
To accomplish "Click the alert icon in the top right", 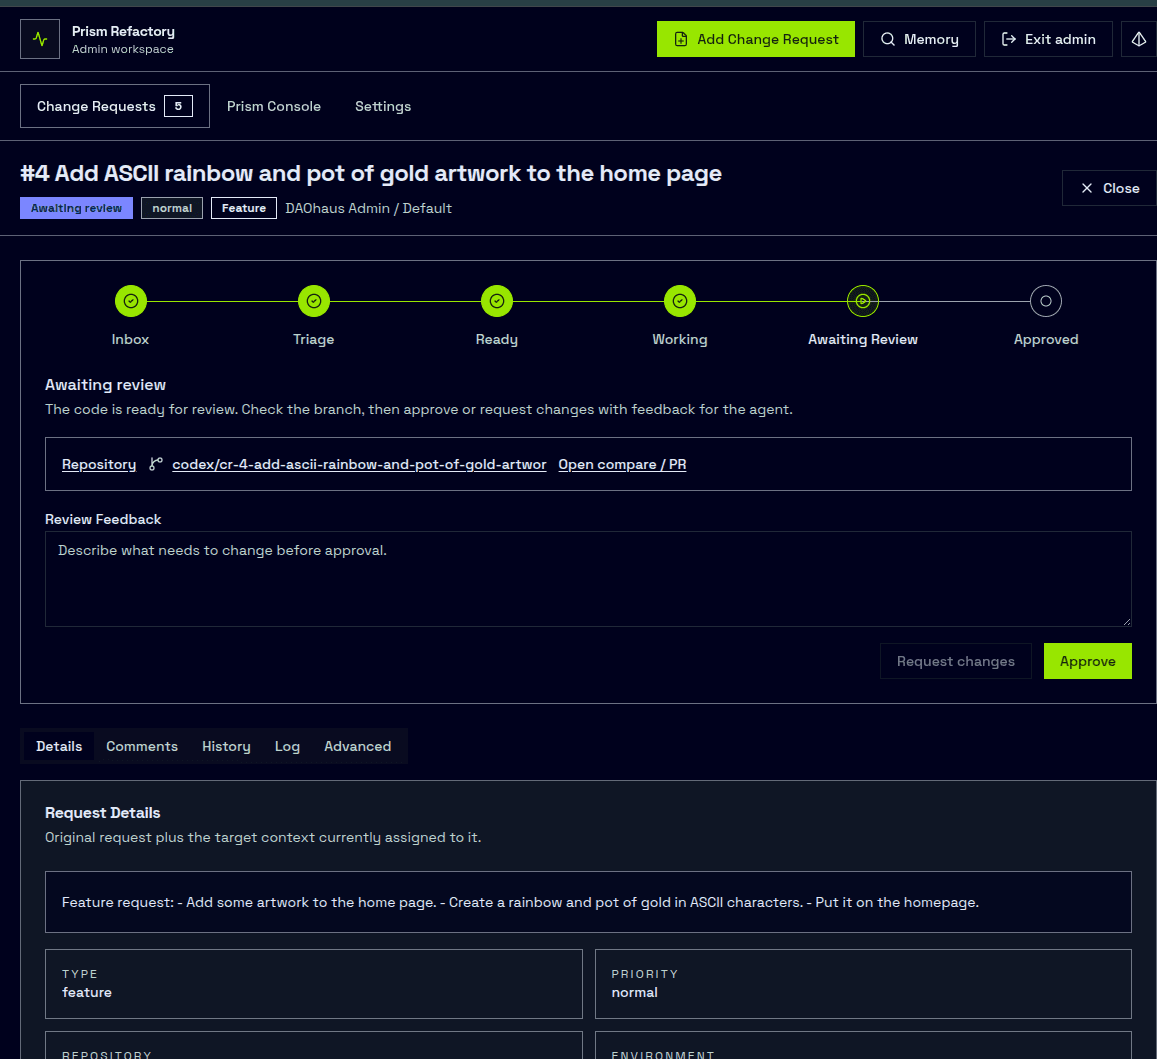I will pos(1137,39).
